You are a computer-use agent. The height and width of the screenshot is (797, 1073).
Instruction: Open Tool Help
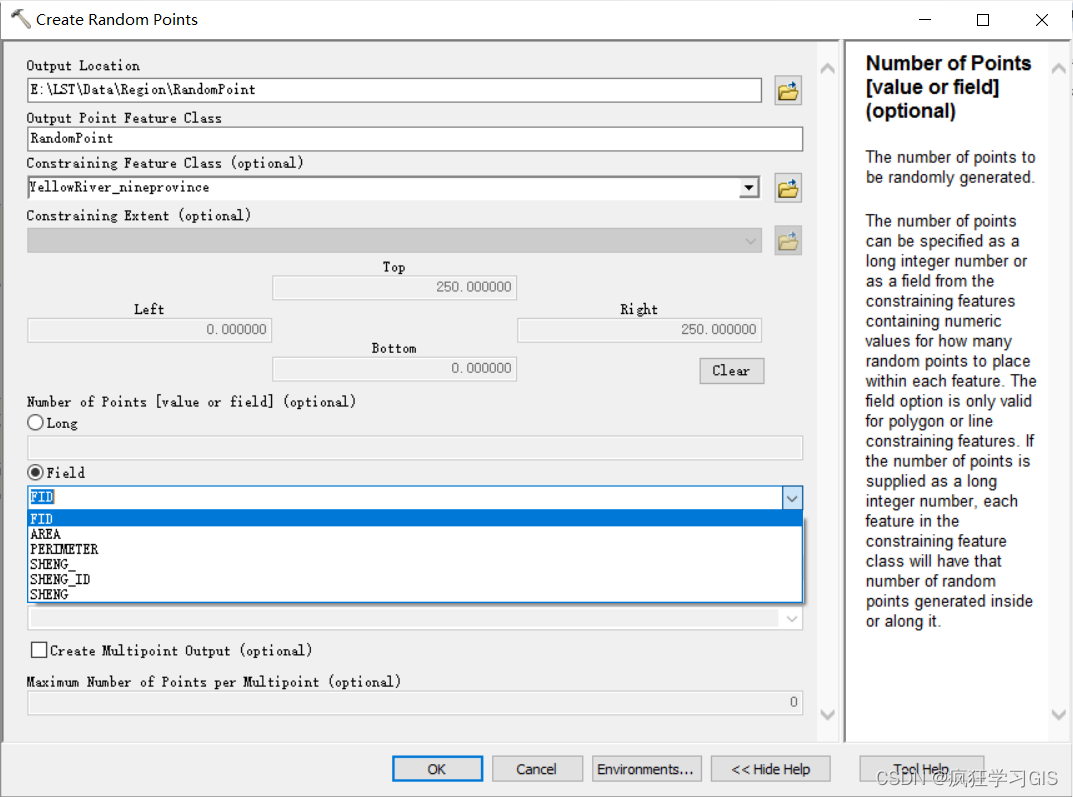click(x=921, y=769)
